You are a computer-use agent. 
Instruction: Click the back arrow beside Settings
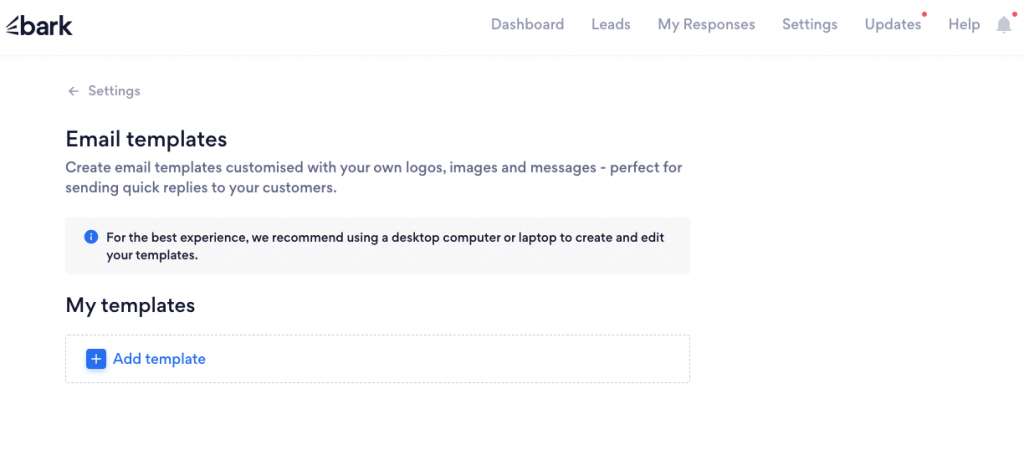click(x=73, y=91)
